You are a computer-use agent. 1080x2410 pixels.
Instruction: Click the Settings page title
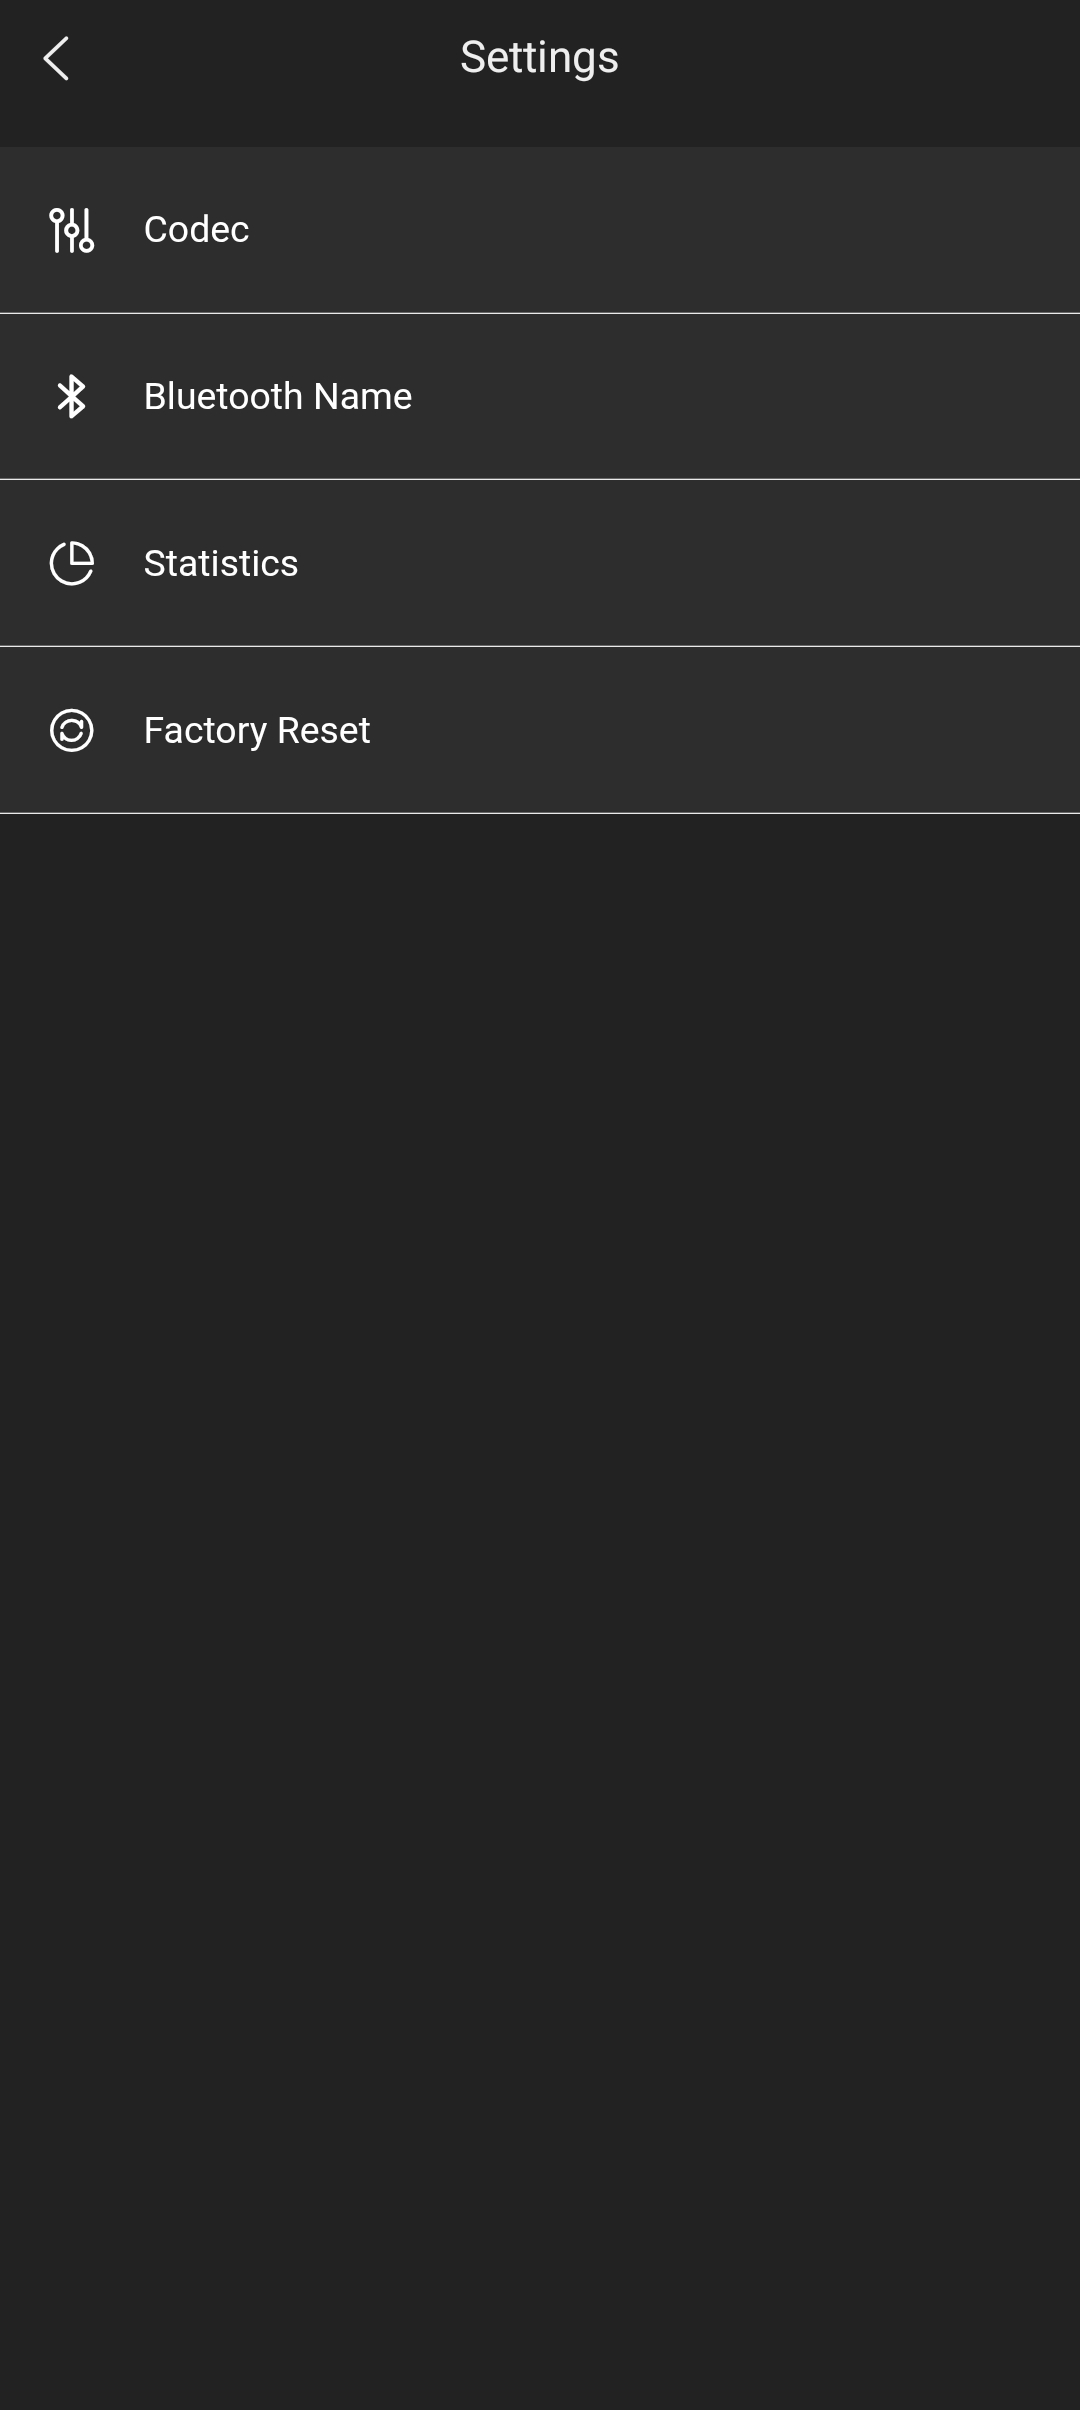539,57
